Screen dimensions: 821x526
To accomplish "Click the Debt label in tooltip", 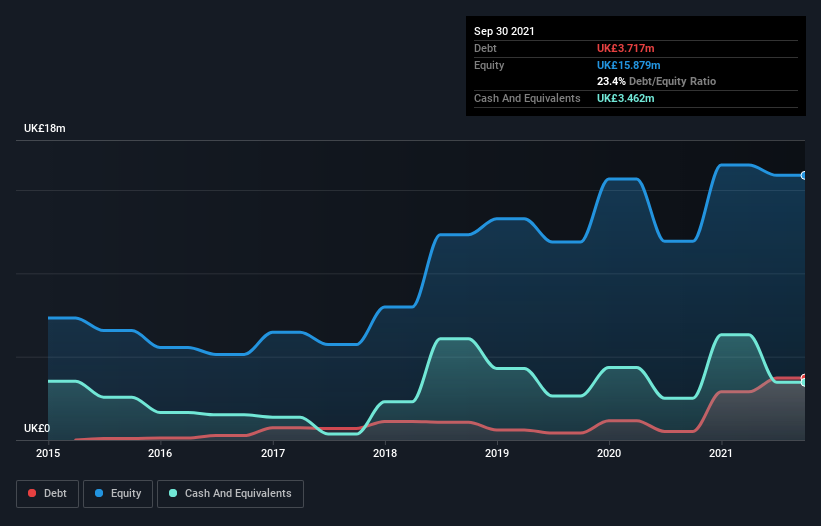I will 485,48.
